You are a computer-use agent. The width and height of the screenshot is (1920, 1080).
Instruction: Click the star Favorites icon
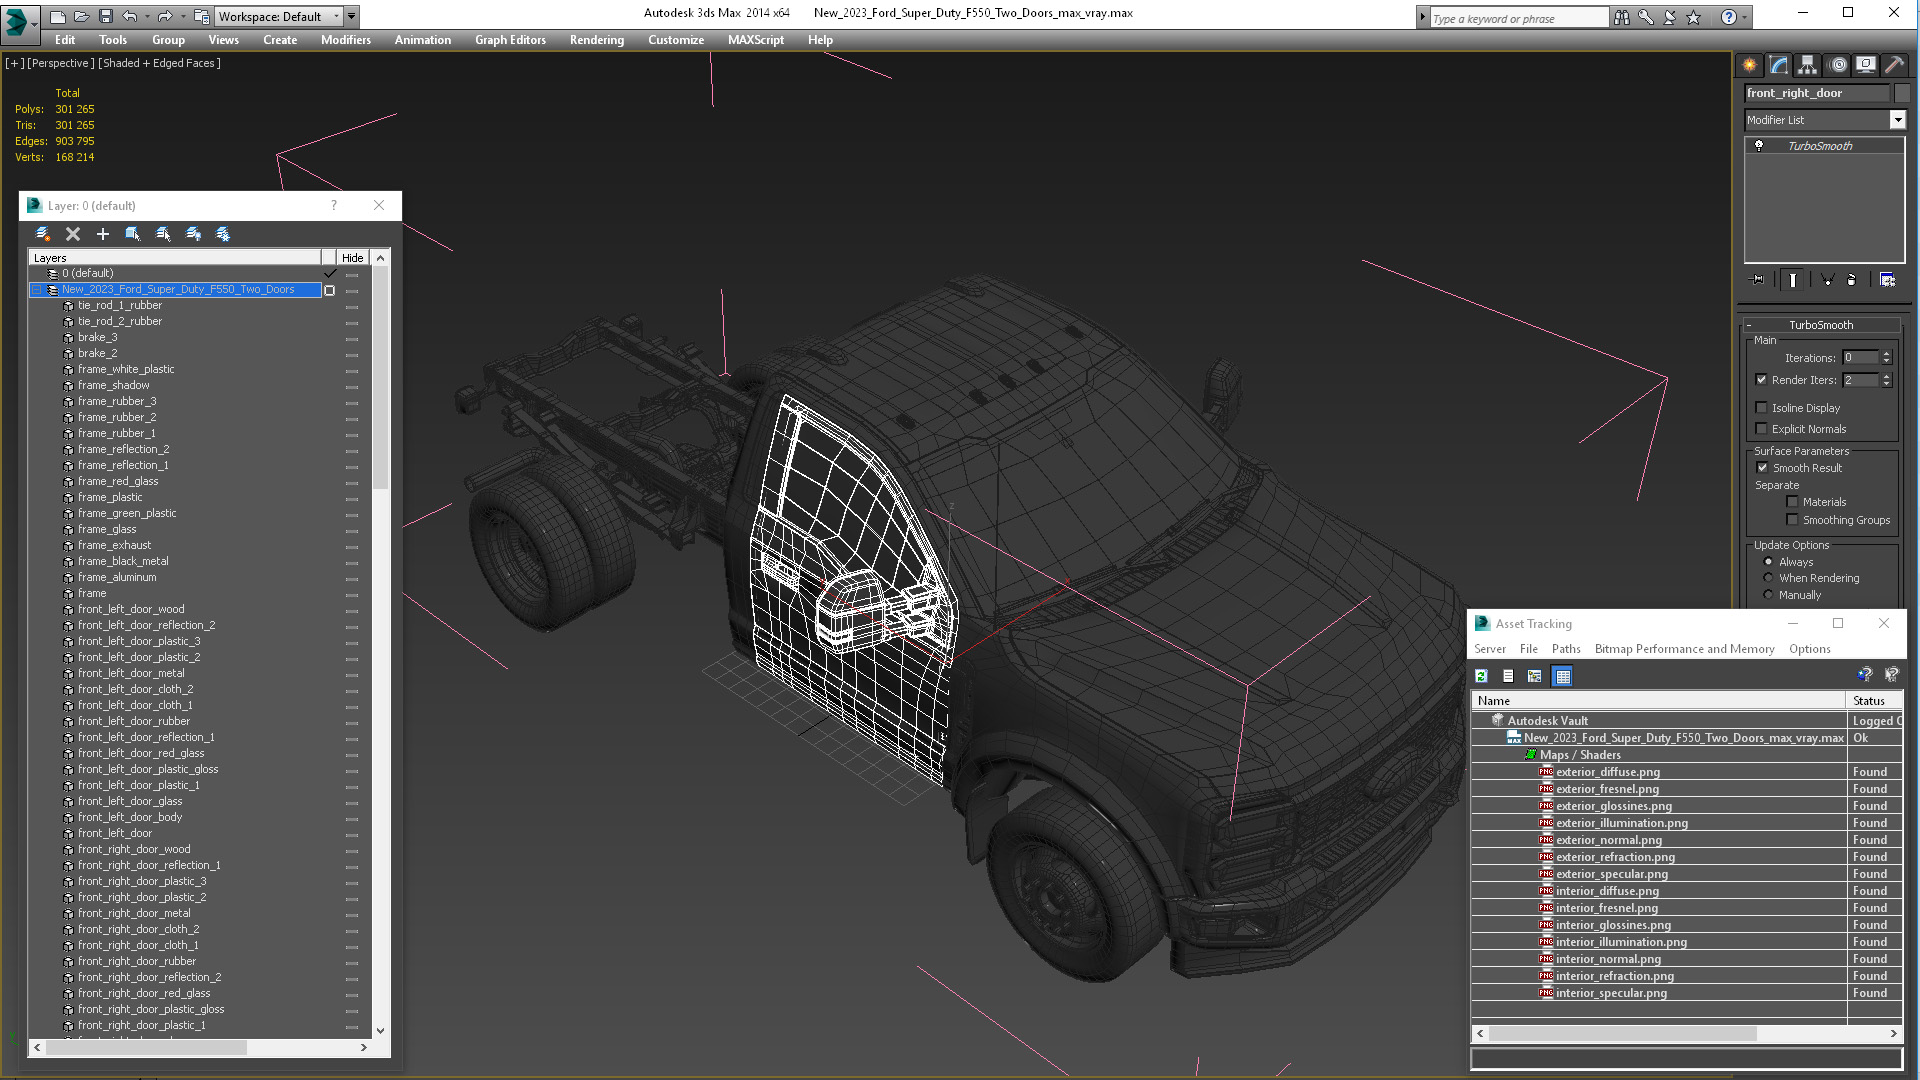click(1693, 17)
